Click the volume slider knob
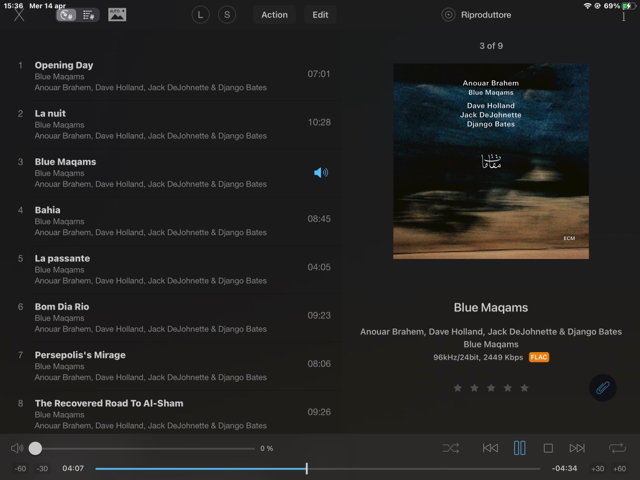Image resolution: width=640 pixels, height=480 pixels. click(x=36, y=448)
